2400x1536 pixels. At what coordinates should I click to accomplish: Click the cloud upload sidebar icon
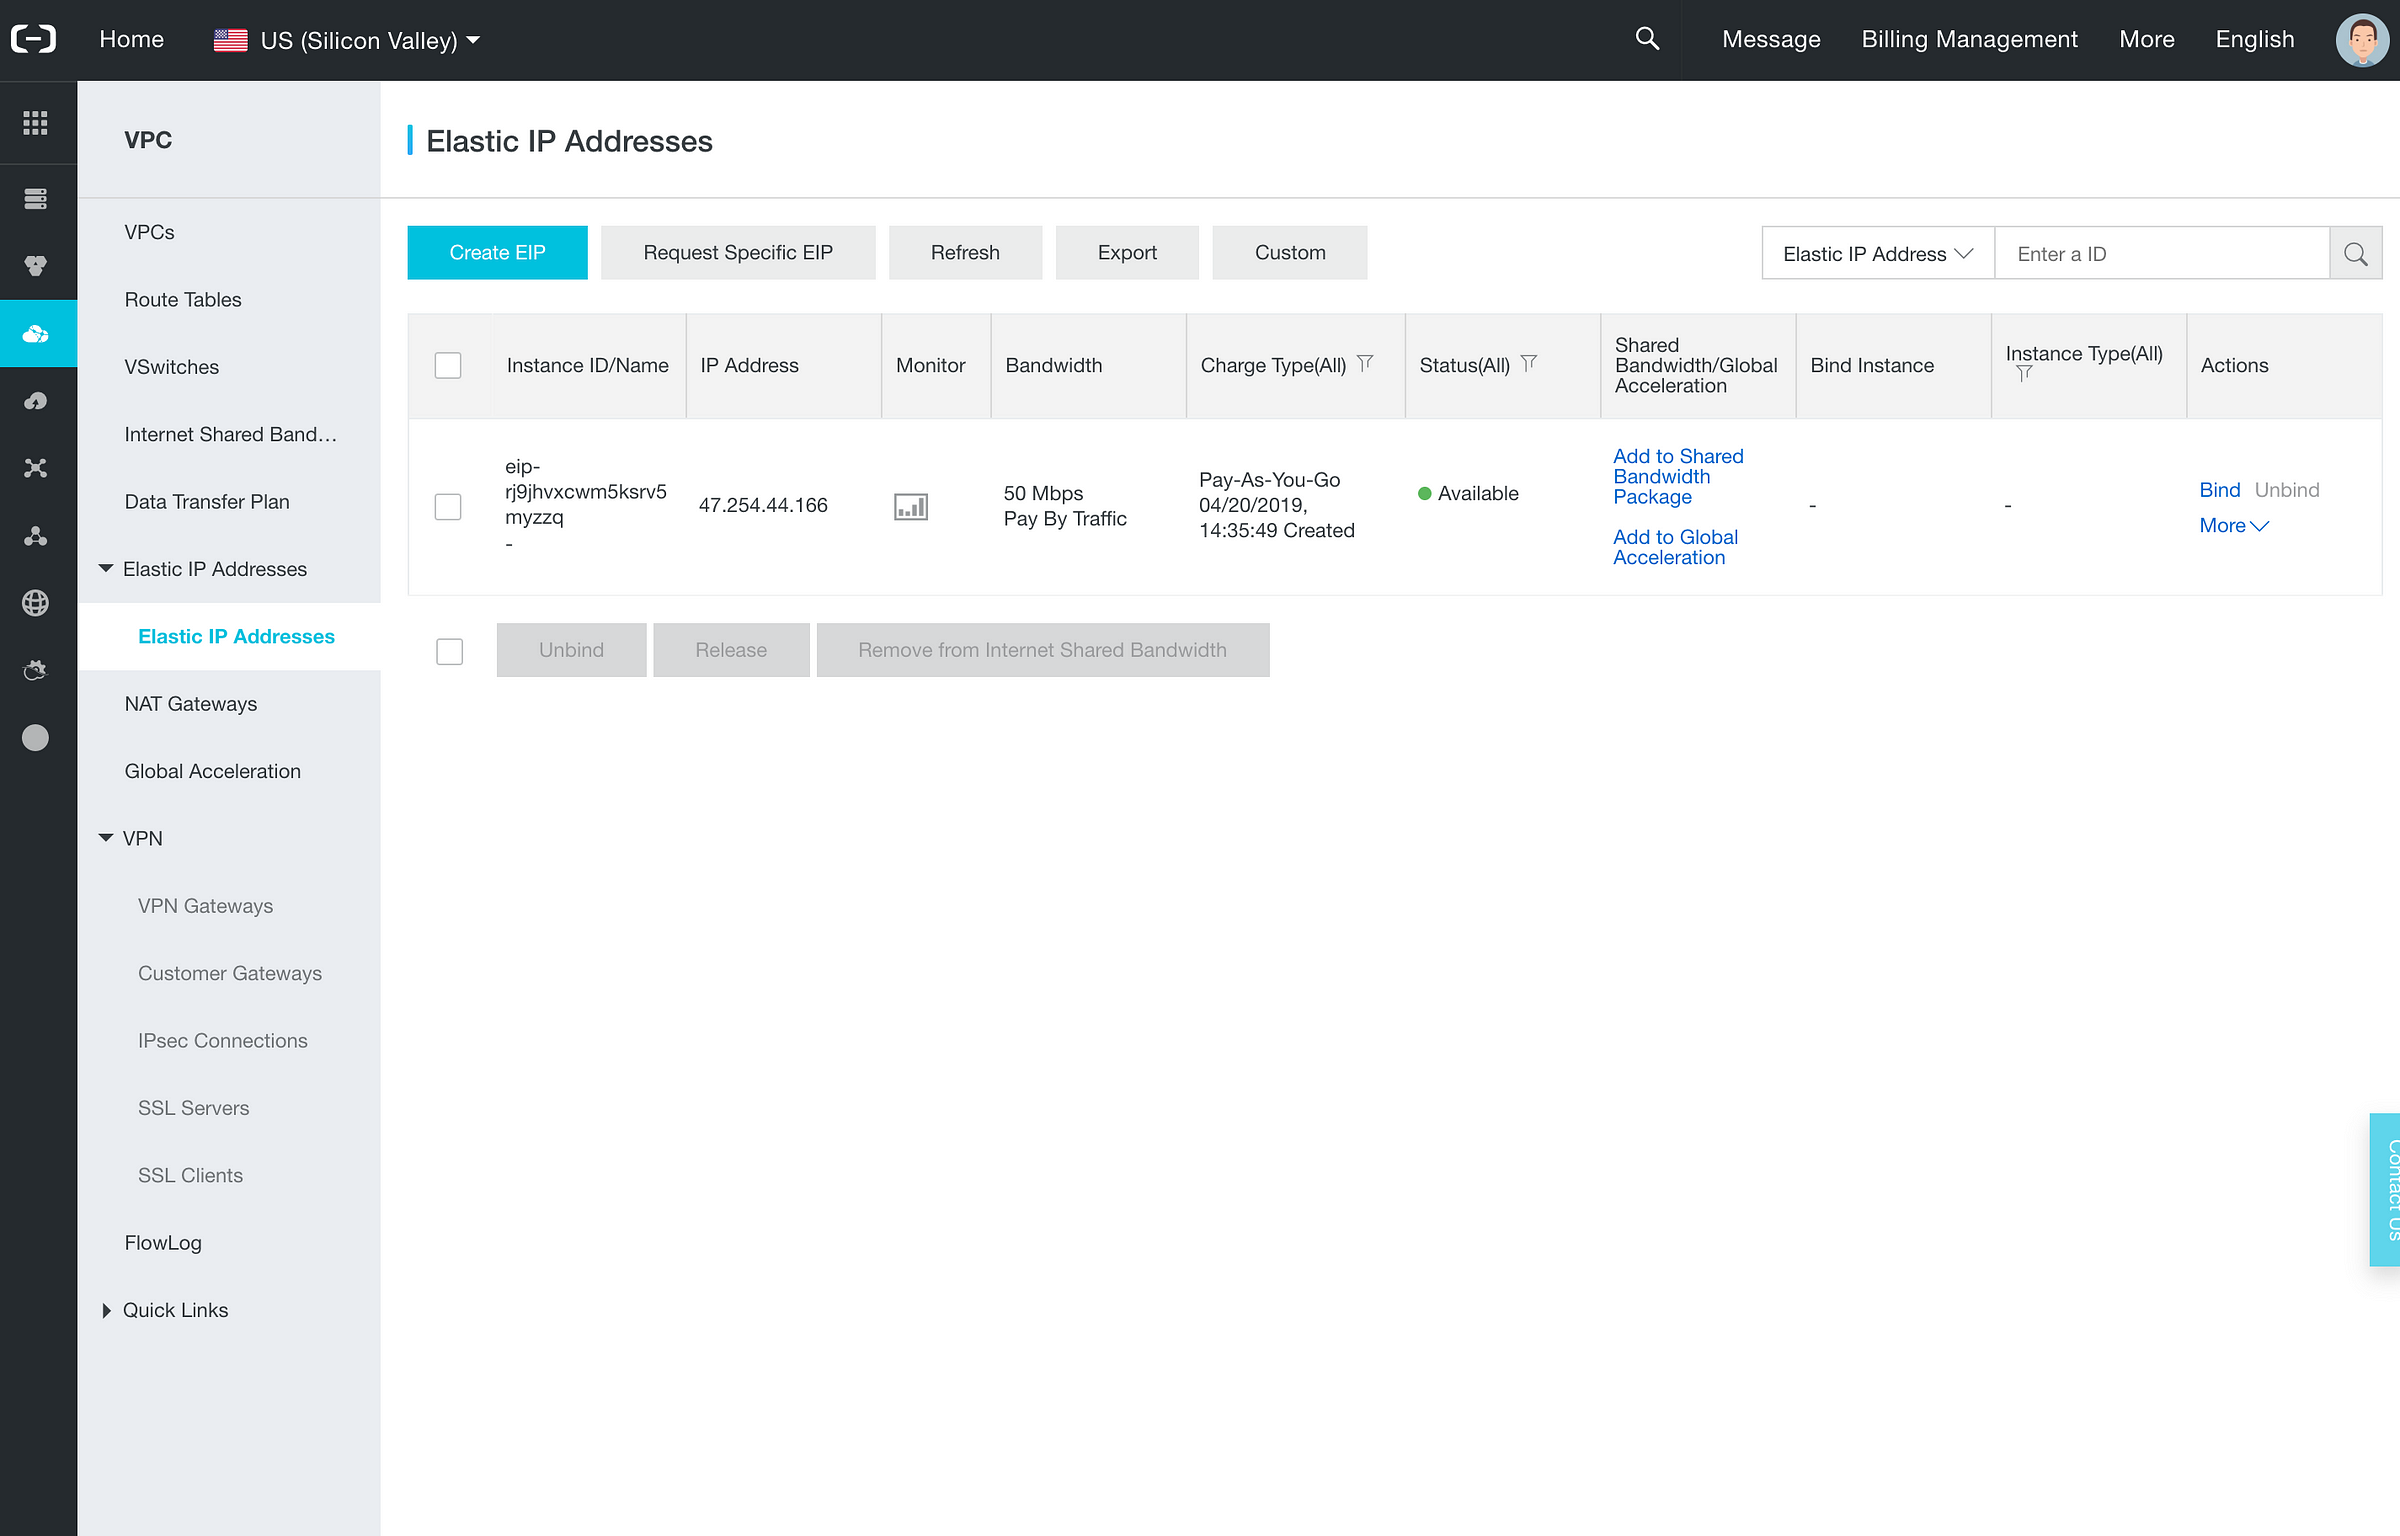[x=38, y=401]
